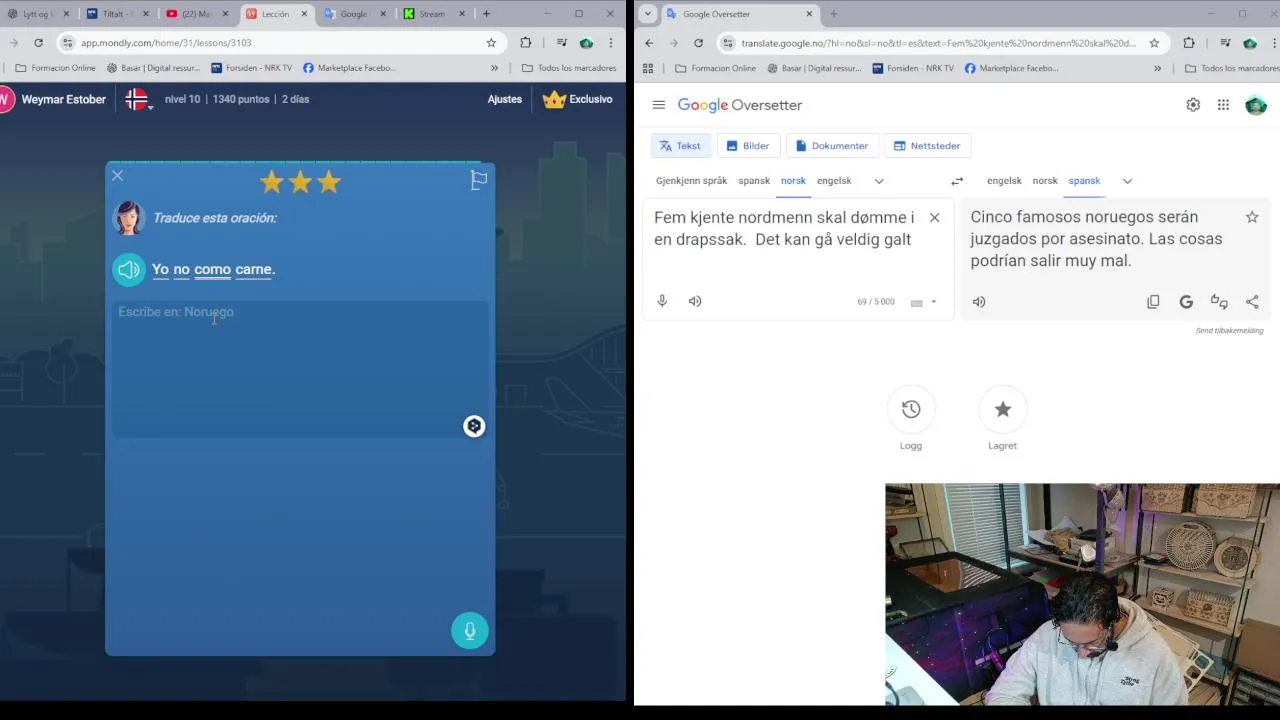Open 'Formacion Online' bookmark in left window
The height and width of the screenshot is (720, 1280).
[56, 68]
